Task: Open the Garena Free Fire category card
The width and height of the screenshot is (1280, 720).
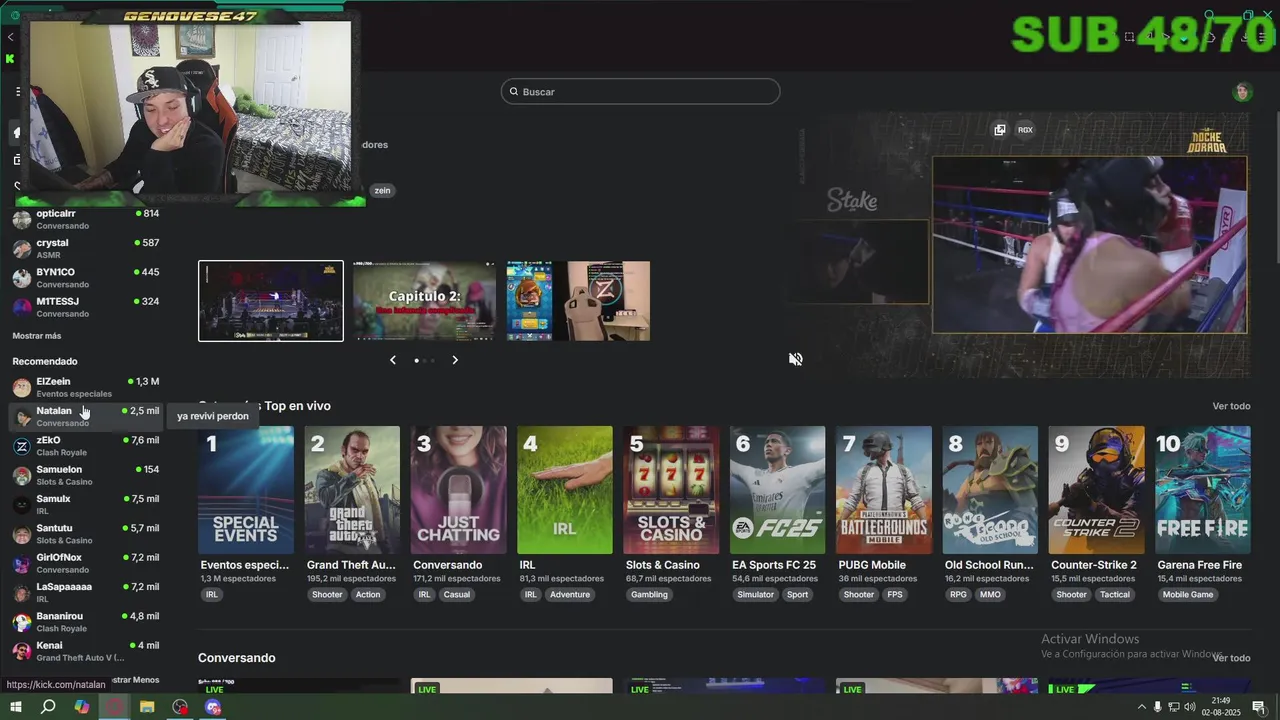Action: coord(1203,490)
